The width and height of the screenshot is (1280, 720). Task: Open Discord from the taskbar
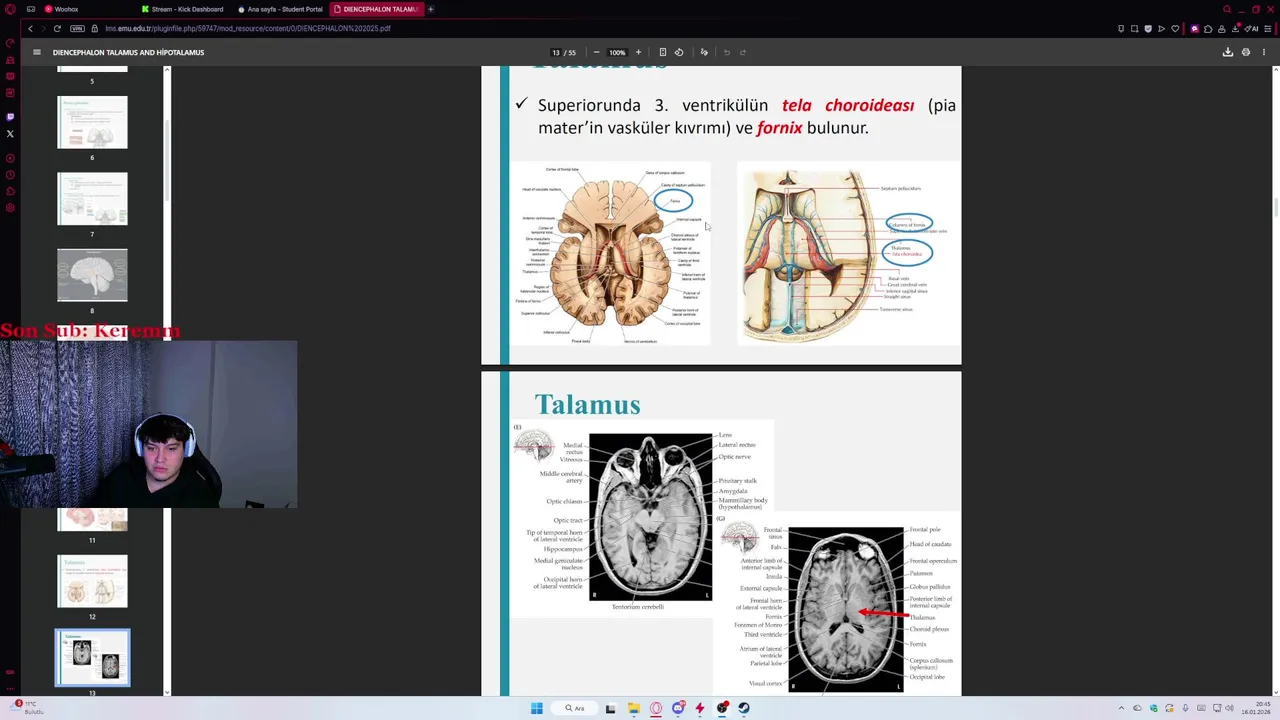[678, 708]
